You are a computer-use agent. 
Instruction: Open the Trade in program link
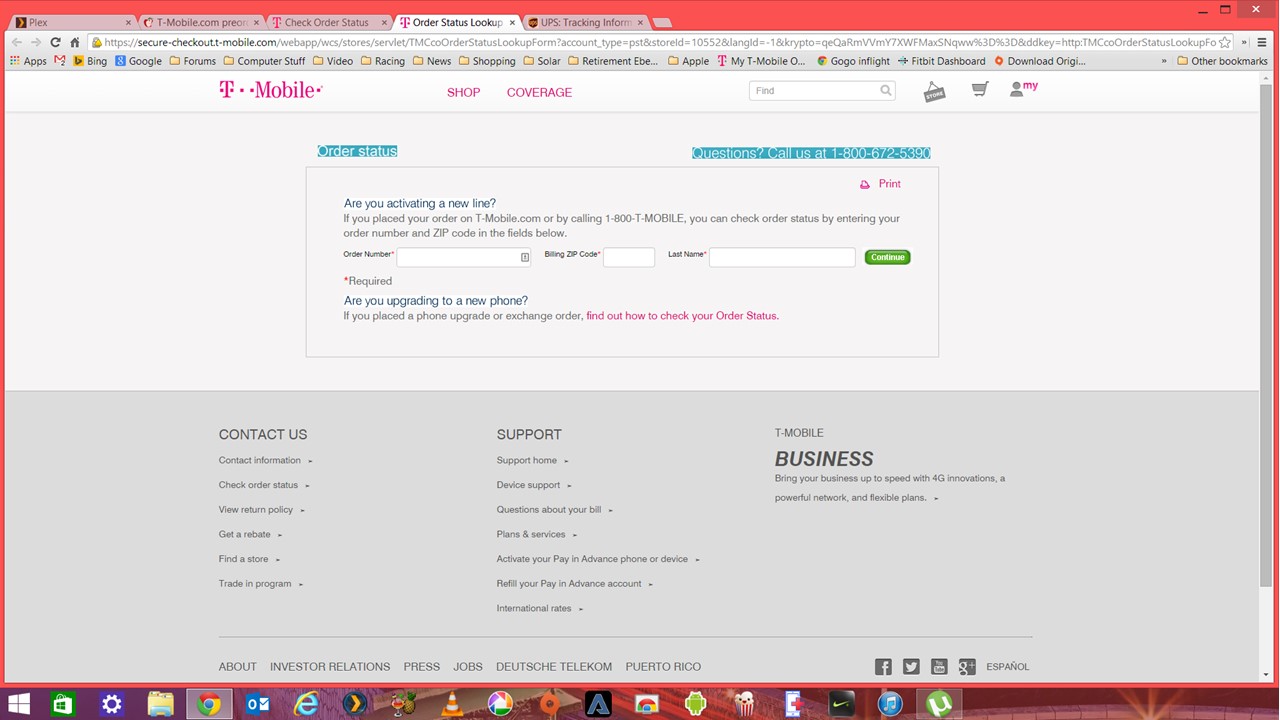[255, 584]
